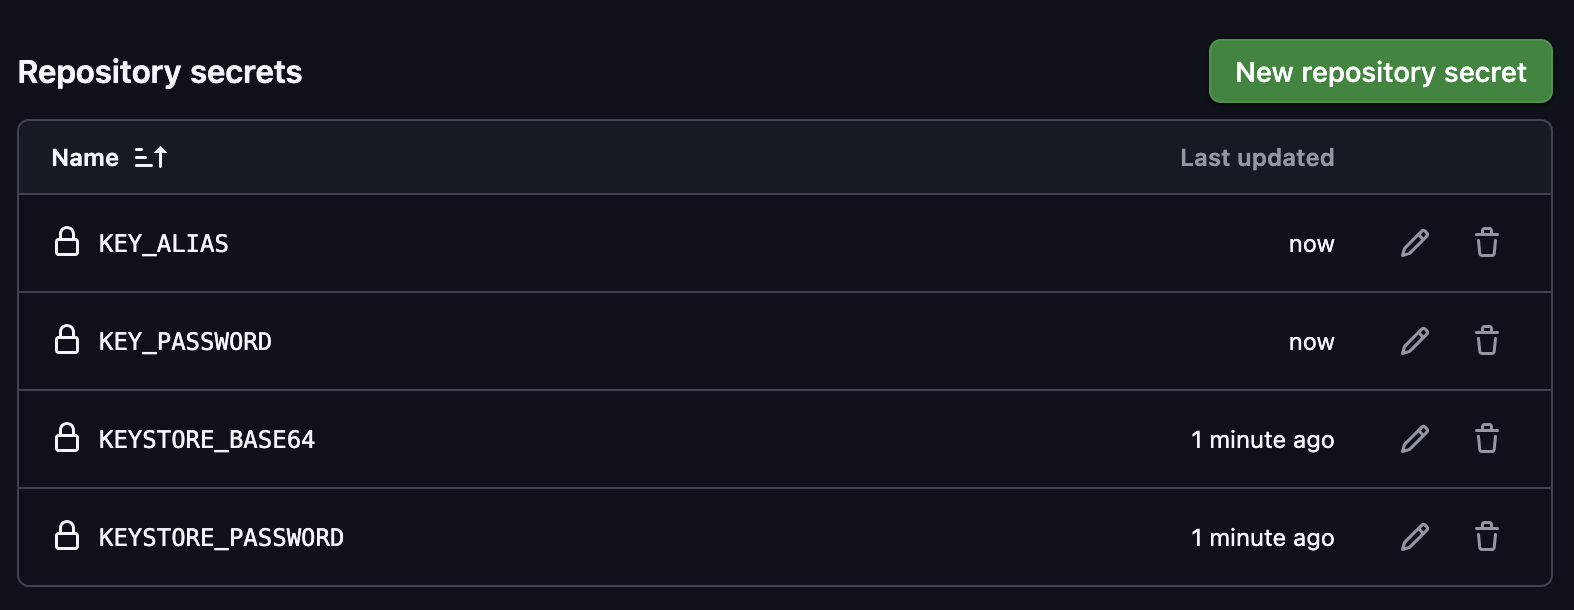Click the Last updated column header
The height and width of the screenshot is (610, 1574).
1257,157
